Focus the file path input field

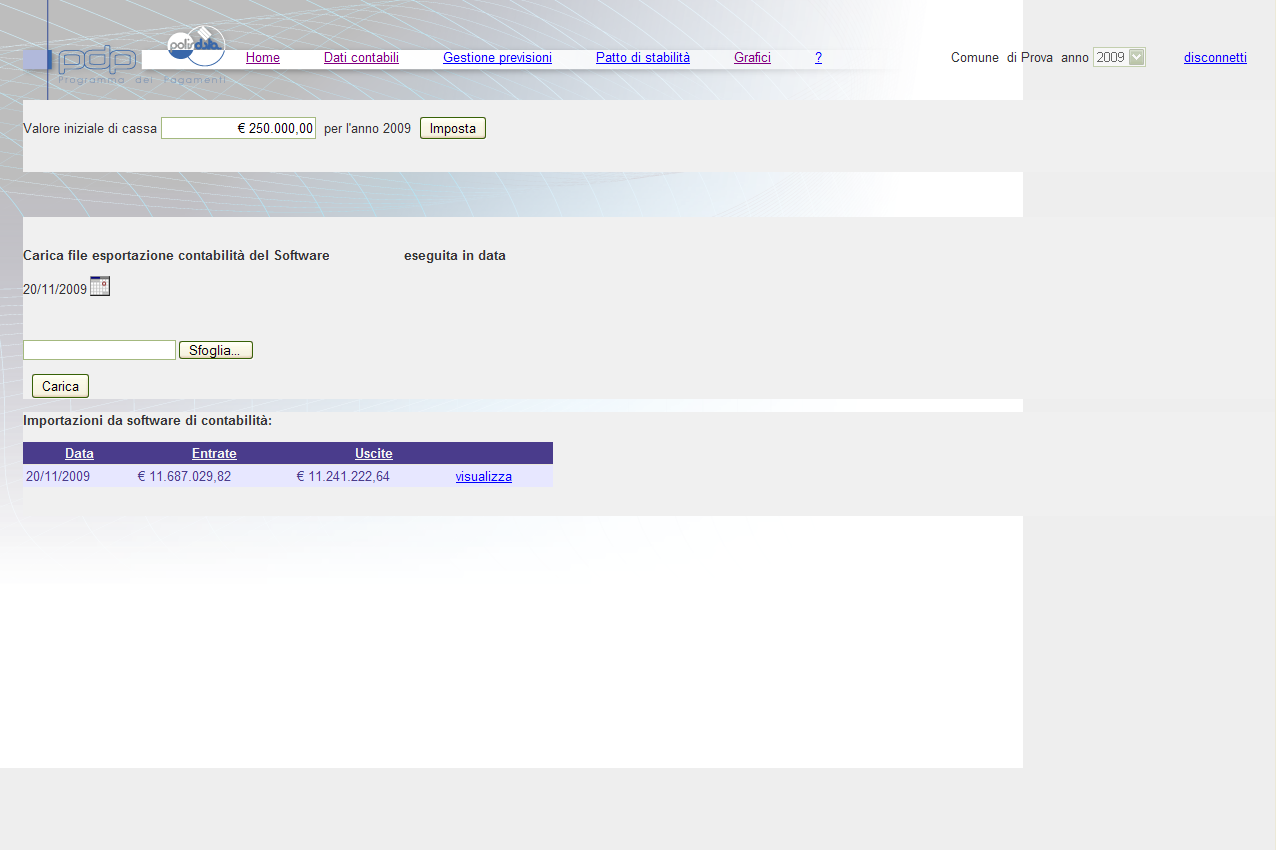[x=99, y=350]
